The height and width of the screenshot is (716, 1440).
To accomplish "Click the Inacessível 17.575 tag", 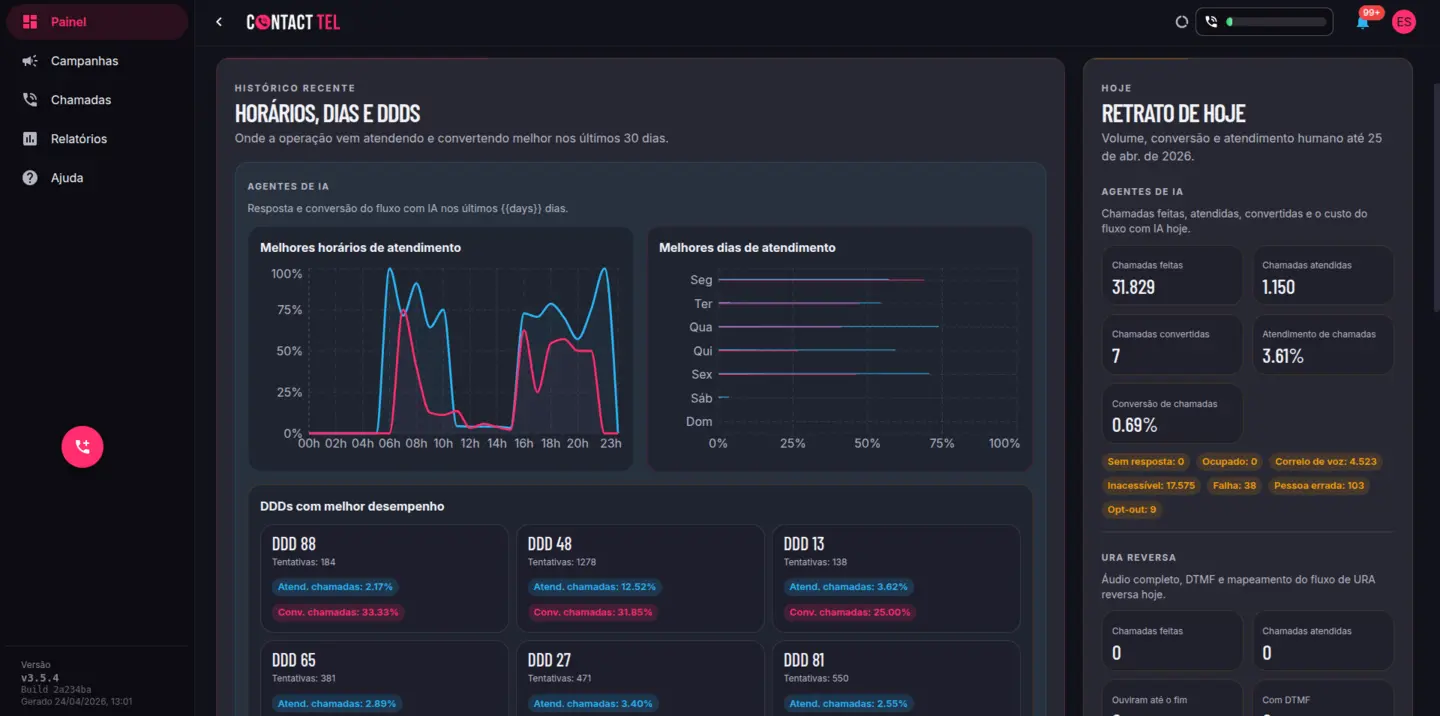I will point(1150,486).
